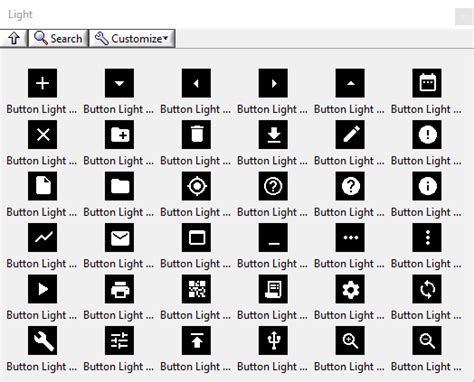Viewport: 474px width, 382px height.
Task: Open the Customize dropdown menu
Action: [x=132, y=38]
